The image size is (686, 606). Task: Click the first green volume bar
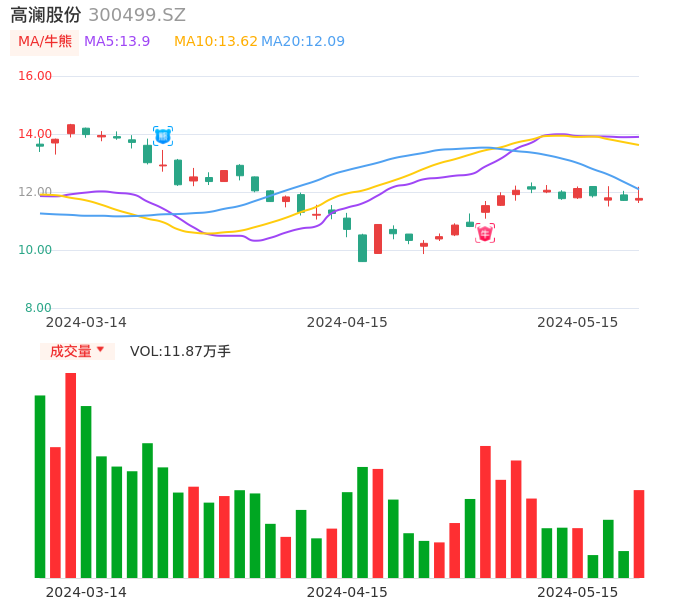pyautogui.click(x=40, y=486)
